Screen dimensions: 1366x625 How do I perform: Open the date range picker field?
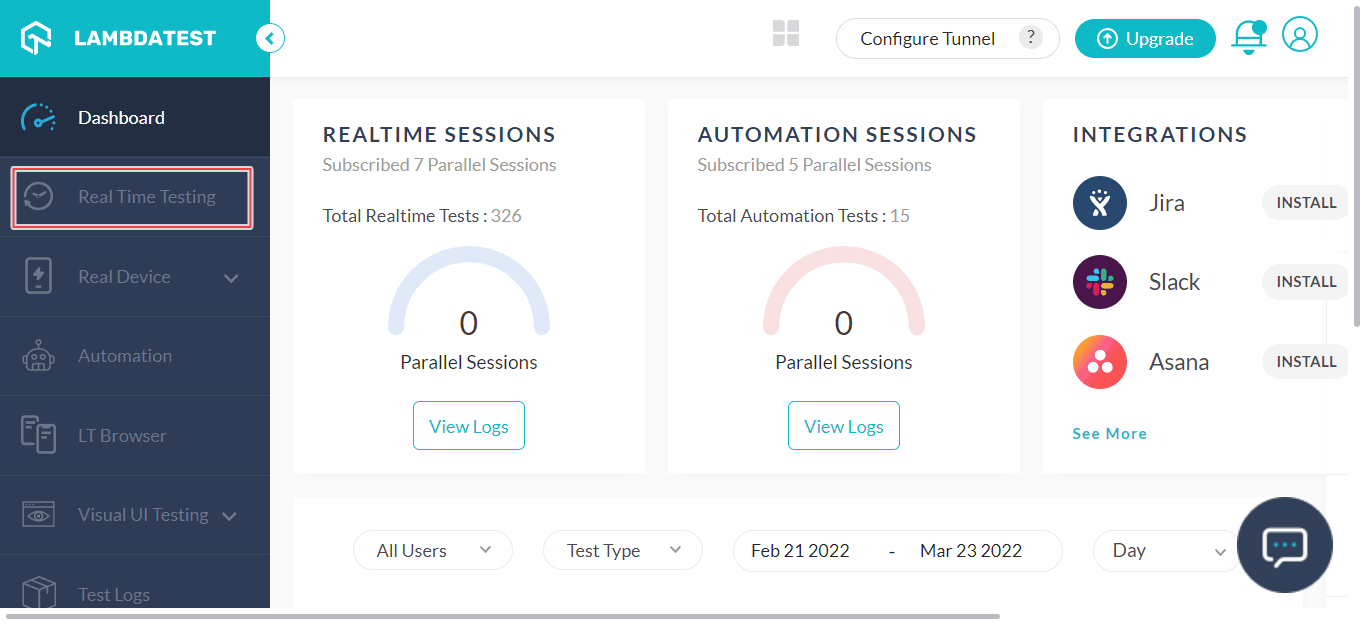point(897,550)
